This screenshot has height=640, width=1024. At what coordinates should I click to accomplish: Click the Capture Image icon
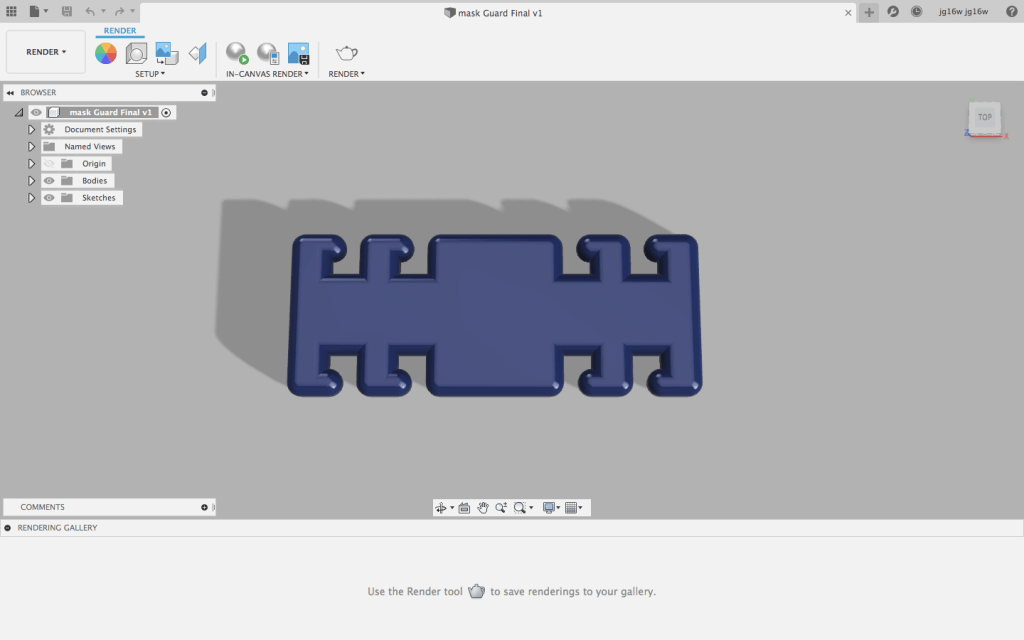pos(298,53)
